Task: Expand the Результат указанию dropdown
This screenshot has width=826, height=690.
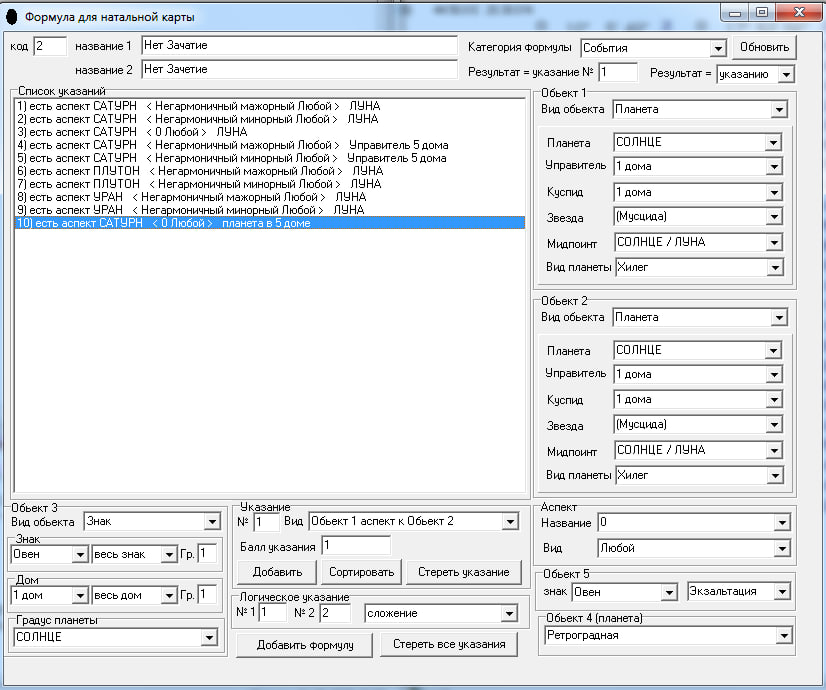Action: [x=785, y=74]
